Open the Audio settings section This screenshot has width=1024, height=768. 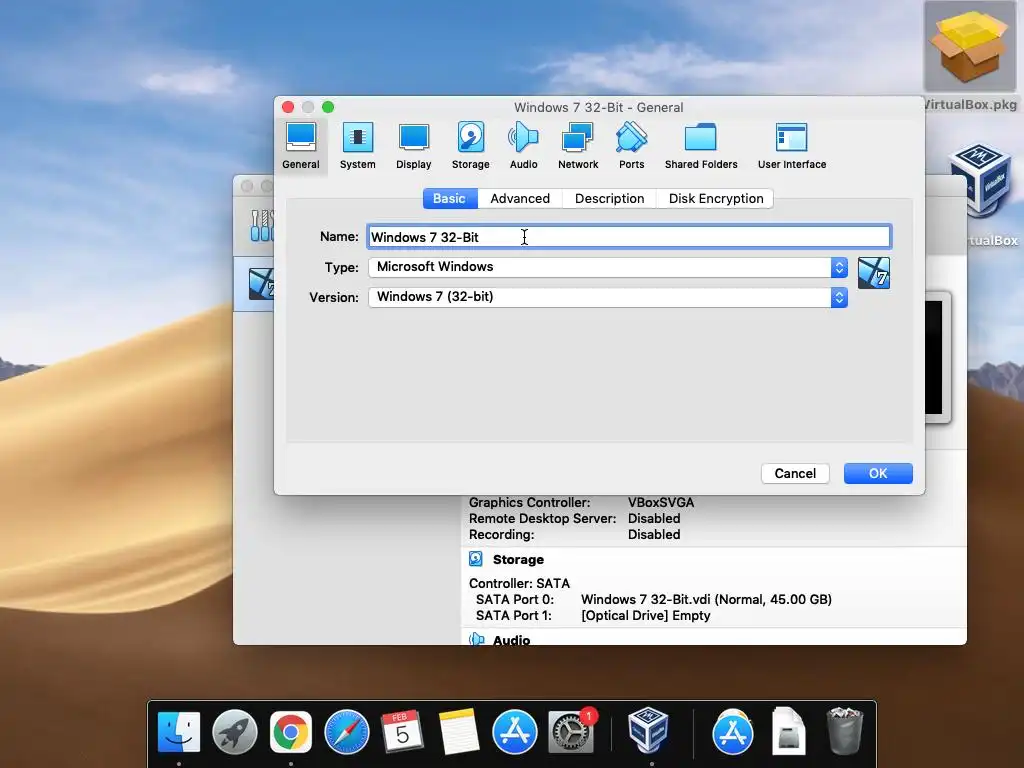coord(523,146)
